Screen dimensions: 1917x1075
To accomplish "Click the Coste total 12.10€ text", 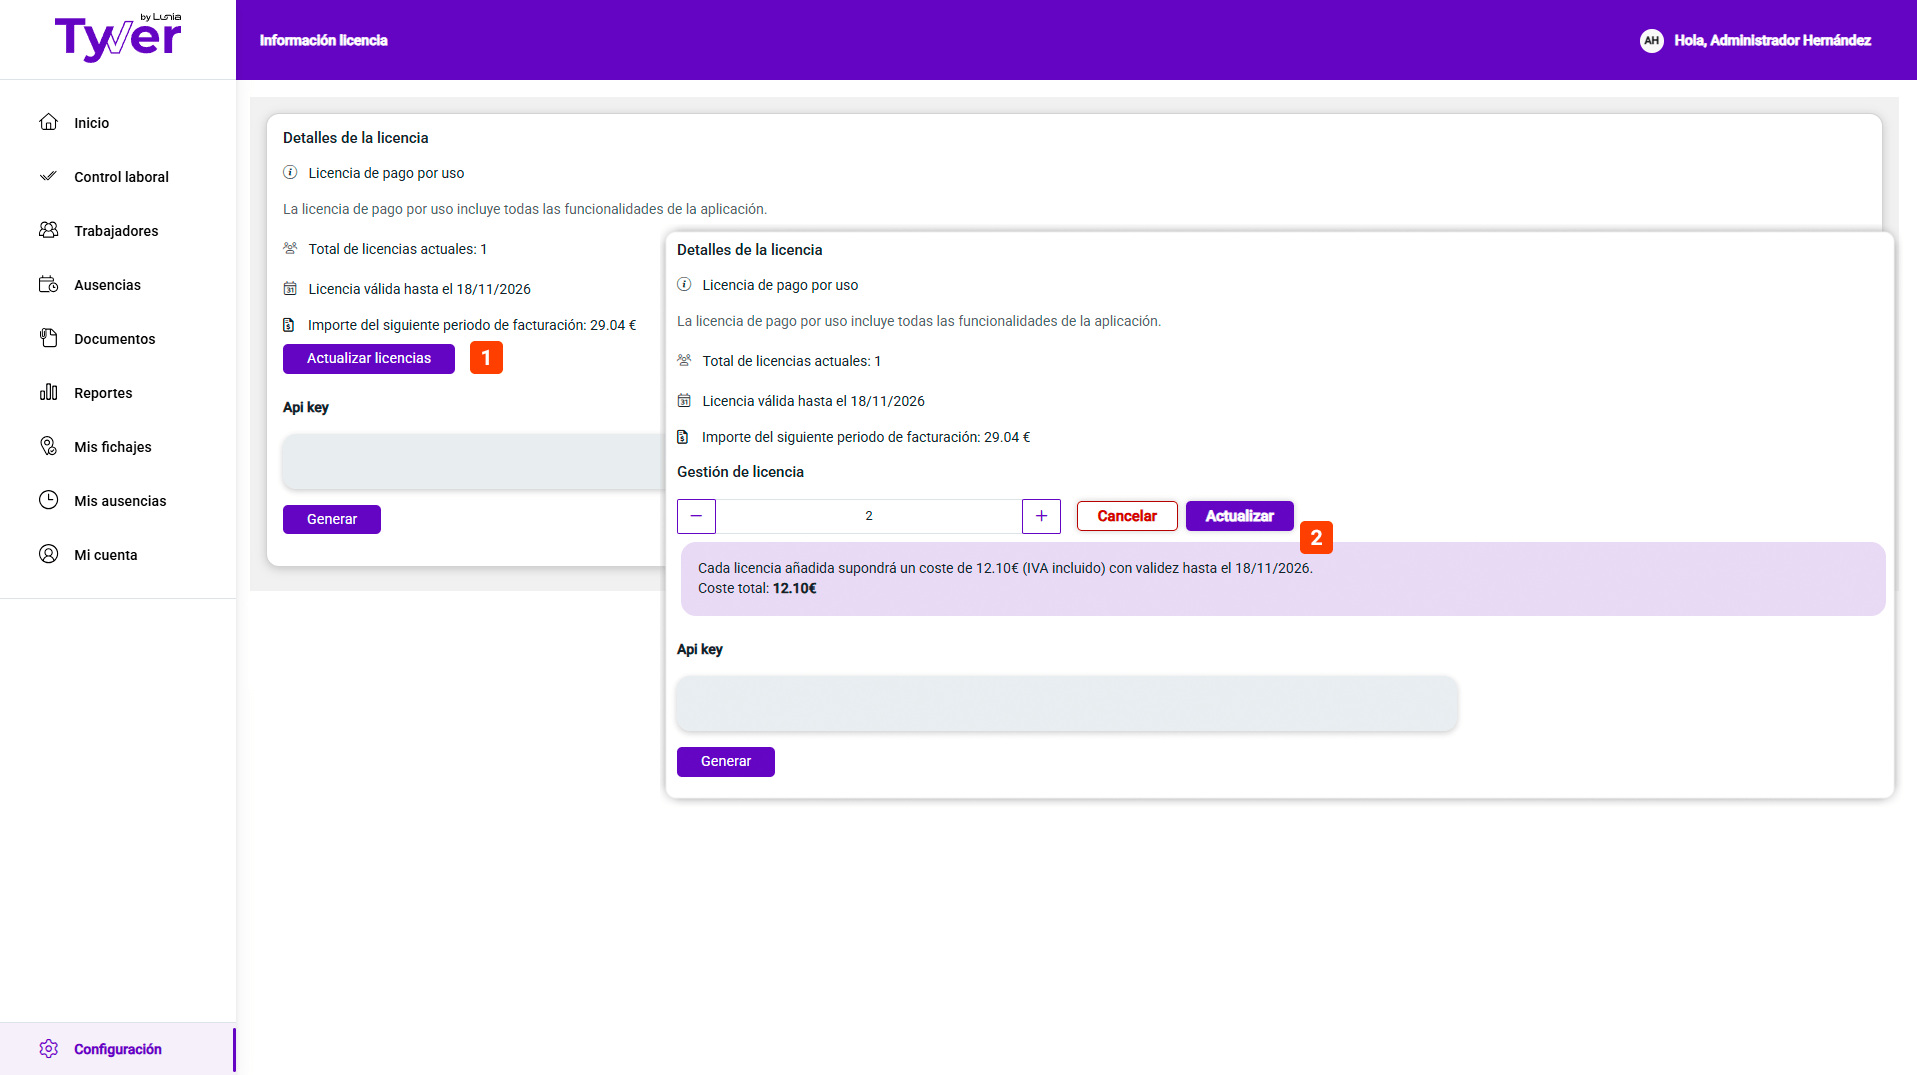I will (757, 588).
